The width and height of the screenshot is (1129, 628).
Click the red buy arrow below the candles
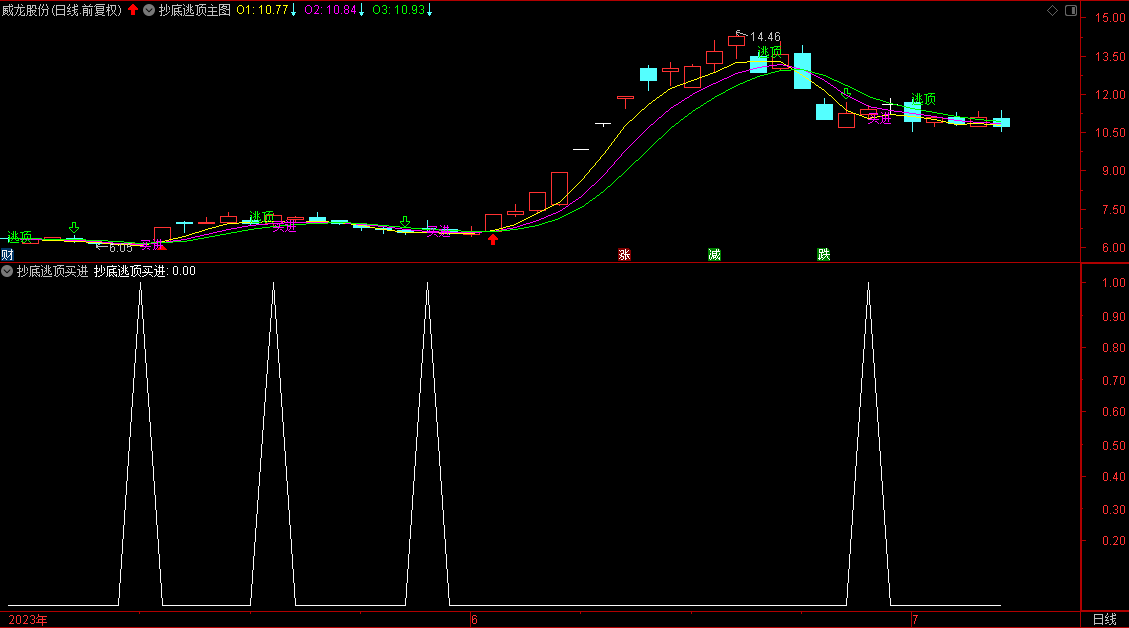[493, 239]
